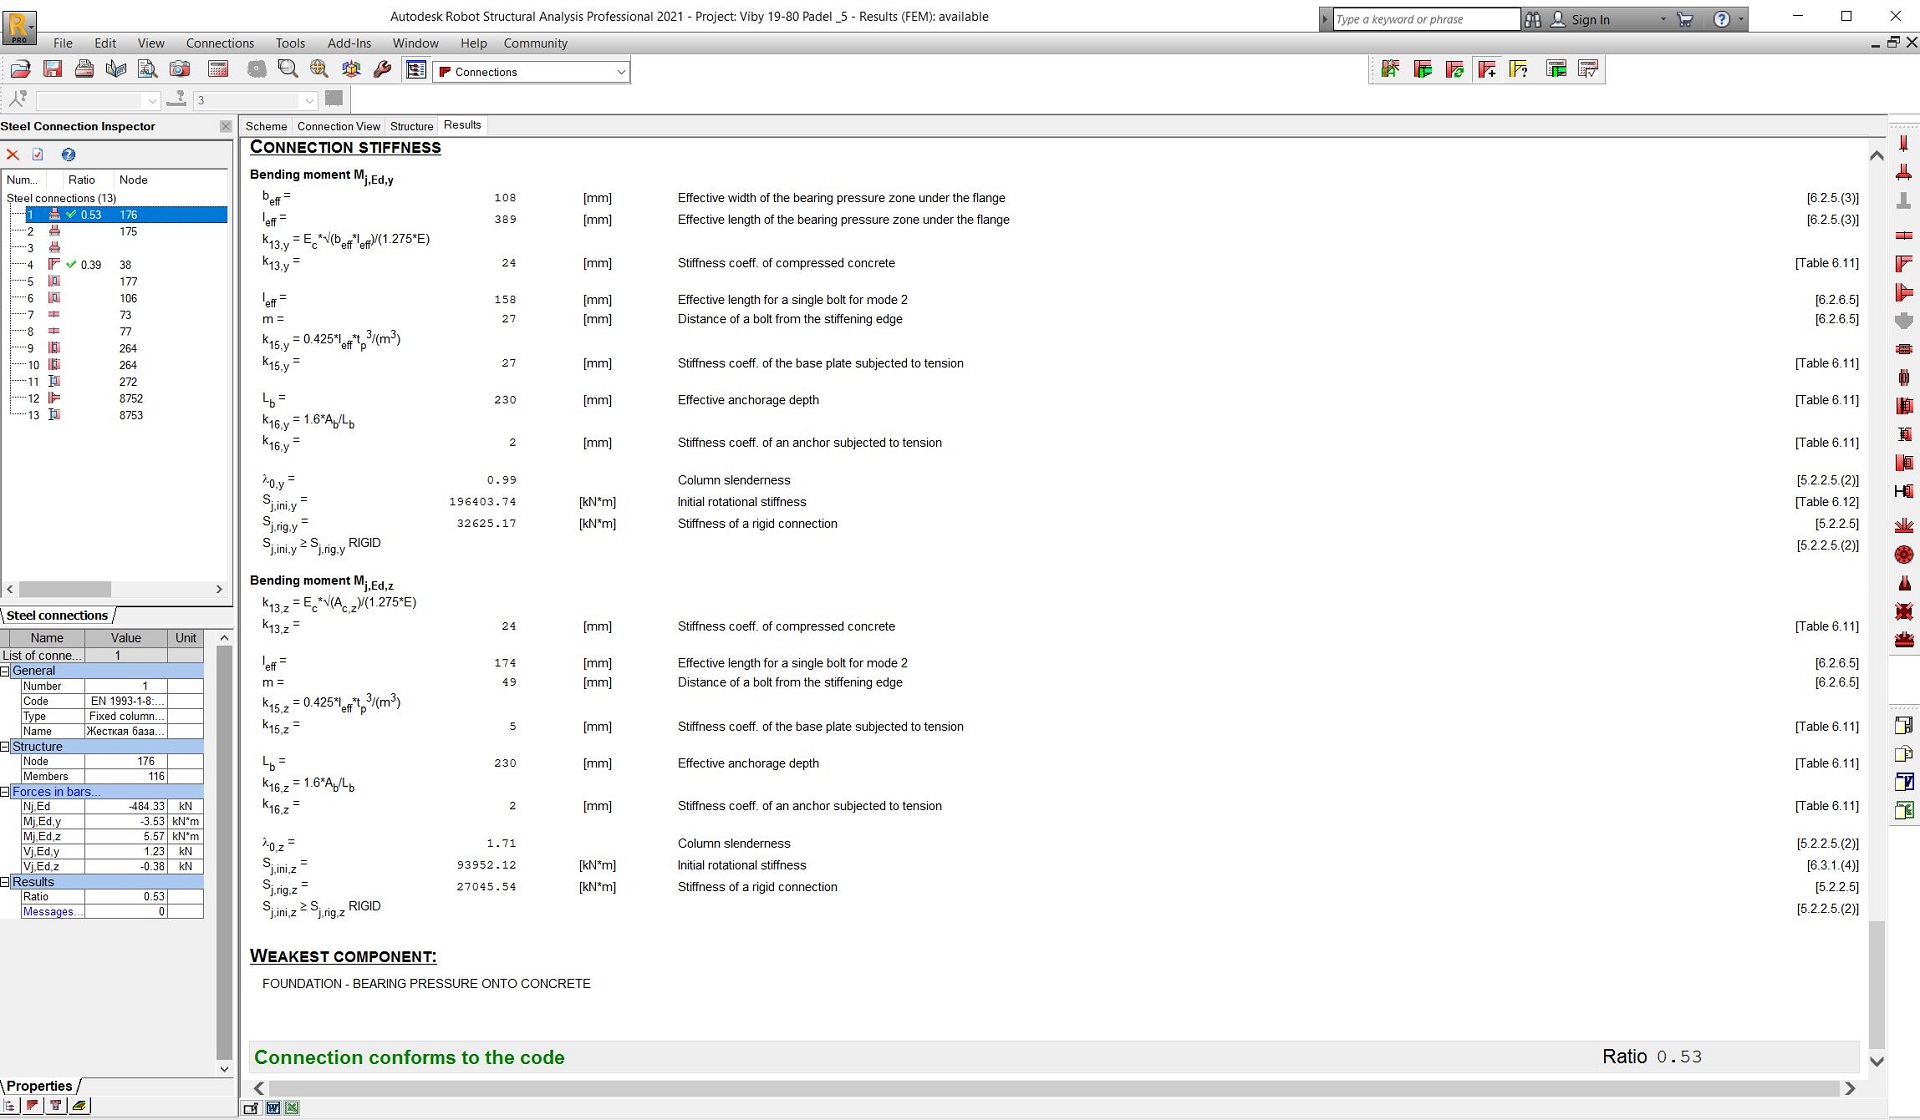The width and height of the screenshot is (1920, 1120).
Task: Click the keyword search input field
Action: [1426, 19]
